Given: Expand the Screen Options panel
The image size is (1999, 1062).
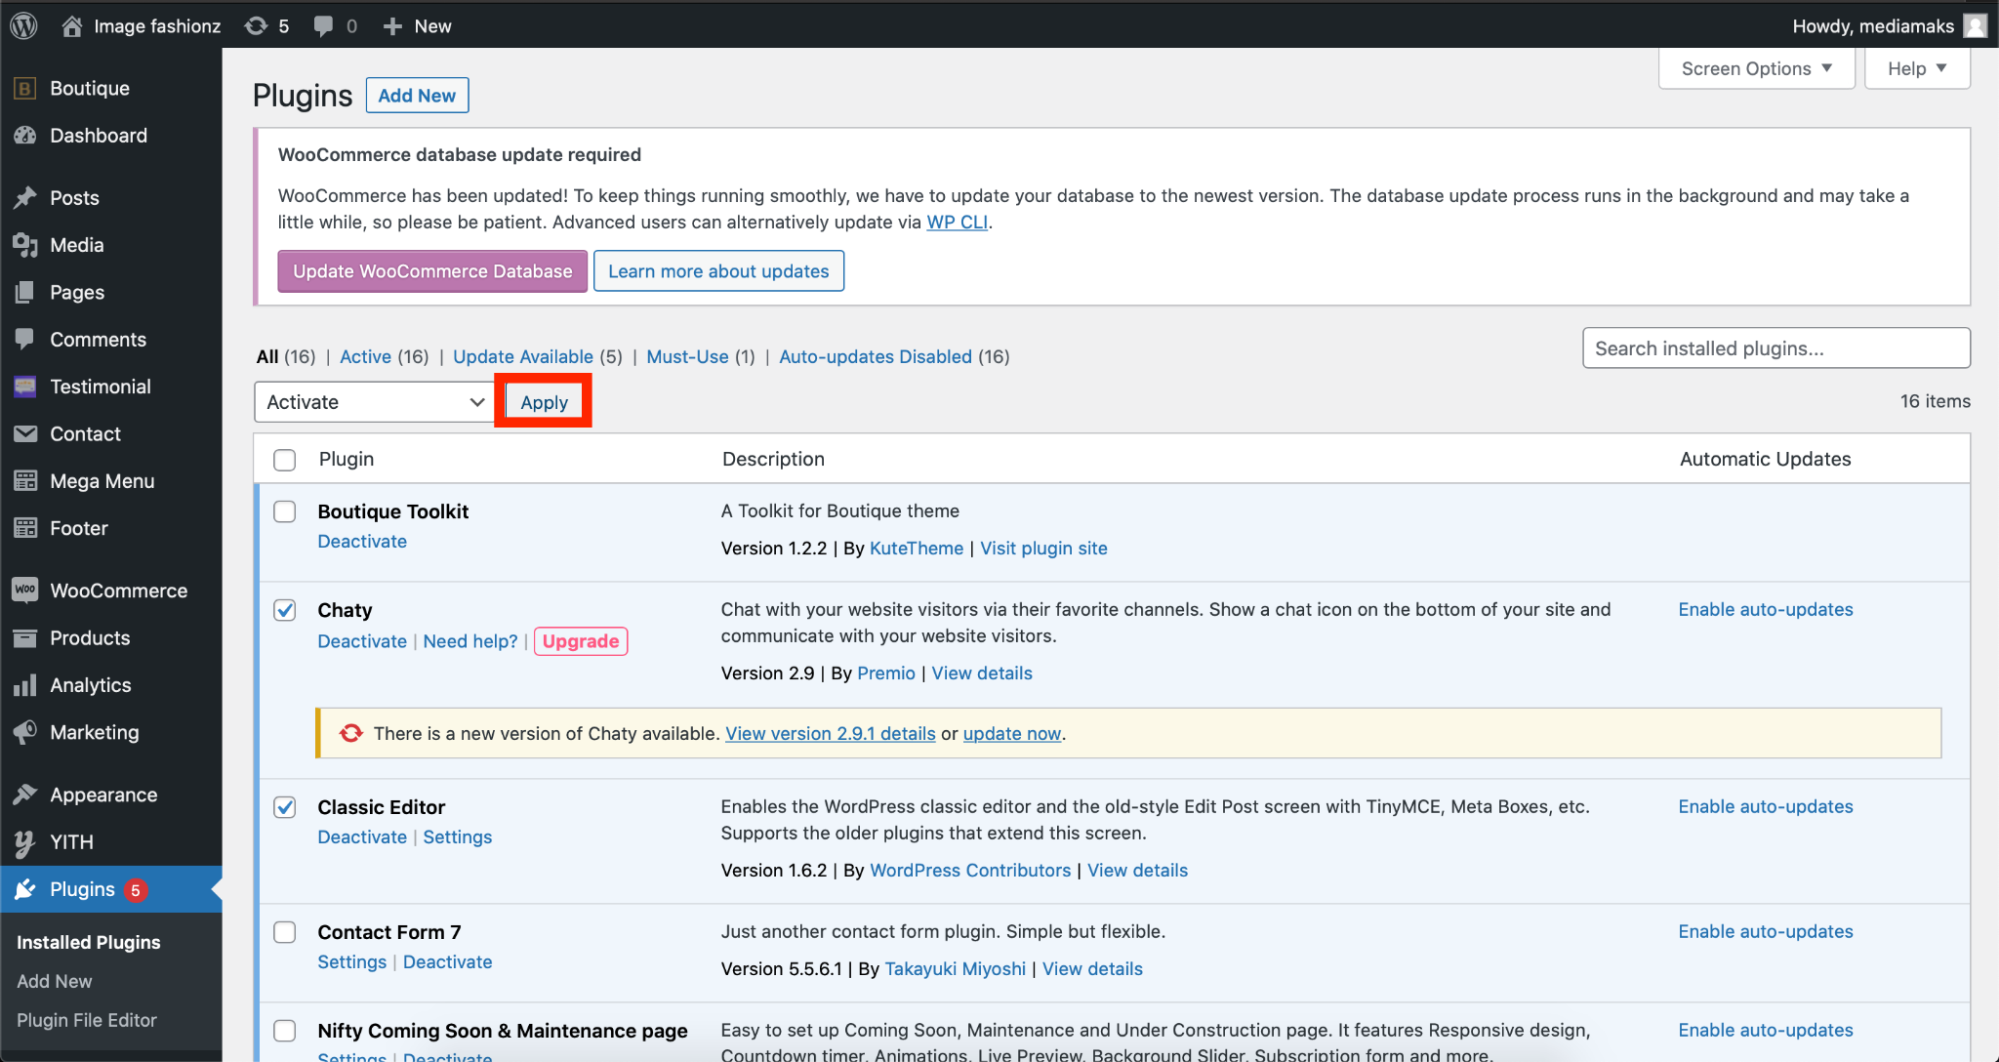Looking at the screenshot, I should point(1756,69).
